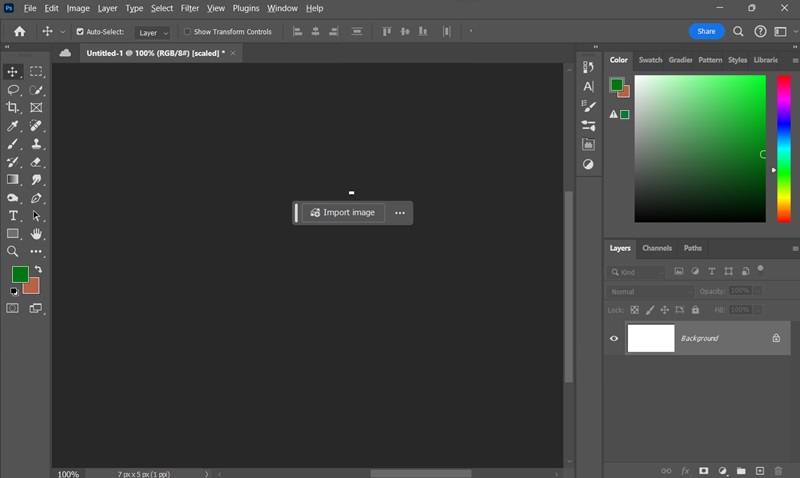
Task: Select the Hand tool
Action: pyautogui.click(x=36, y=234)
